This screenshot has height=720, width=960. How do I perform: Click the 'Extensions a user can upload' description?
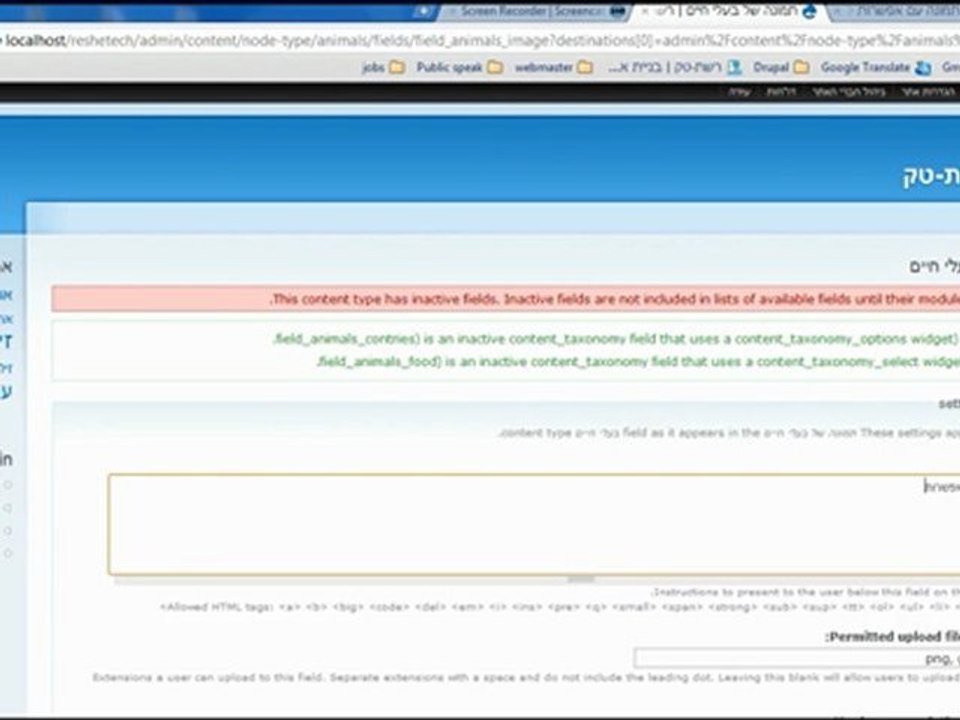point(526,678)
